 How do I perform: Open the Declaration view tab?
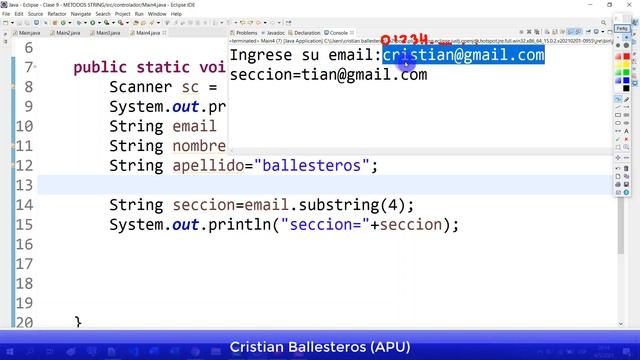pos(304,33)
